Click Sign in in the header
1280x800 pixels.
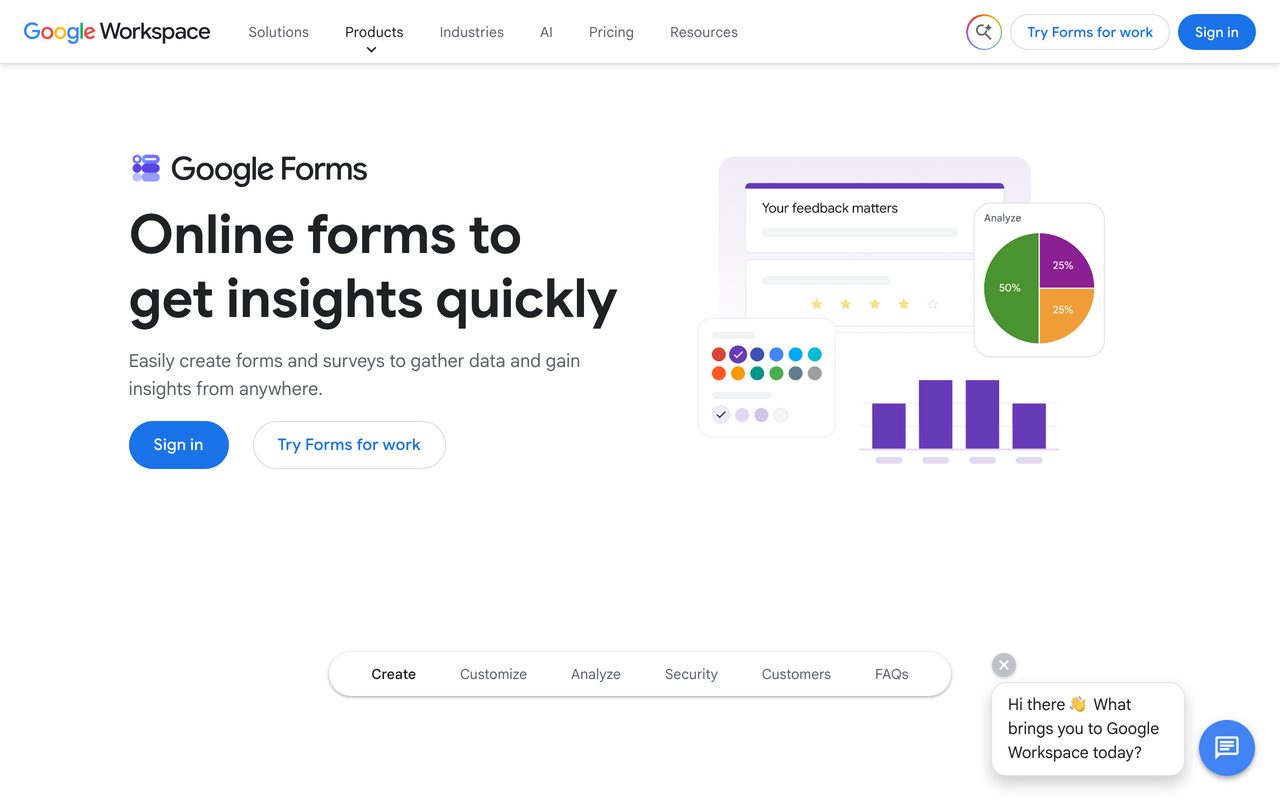coord(1217,32)
